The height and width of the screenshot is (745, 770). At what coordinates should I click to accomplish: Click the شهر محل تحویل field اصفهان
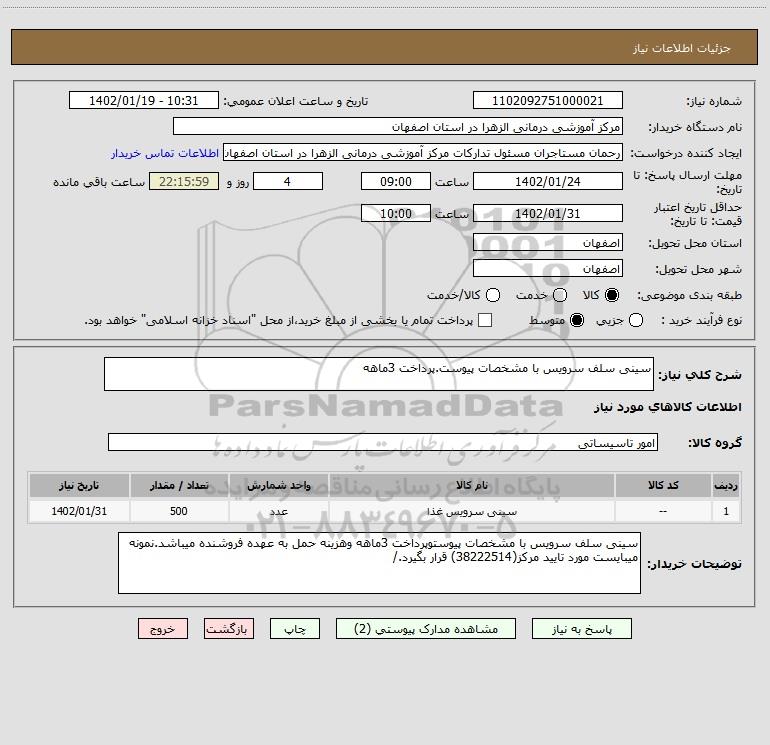[x=548, y=268]
